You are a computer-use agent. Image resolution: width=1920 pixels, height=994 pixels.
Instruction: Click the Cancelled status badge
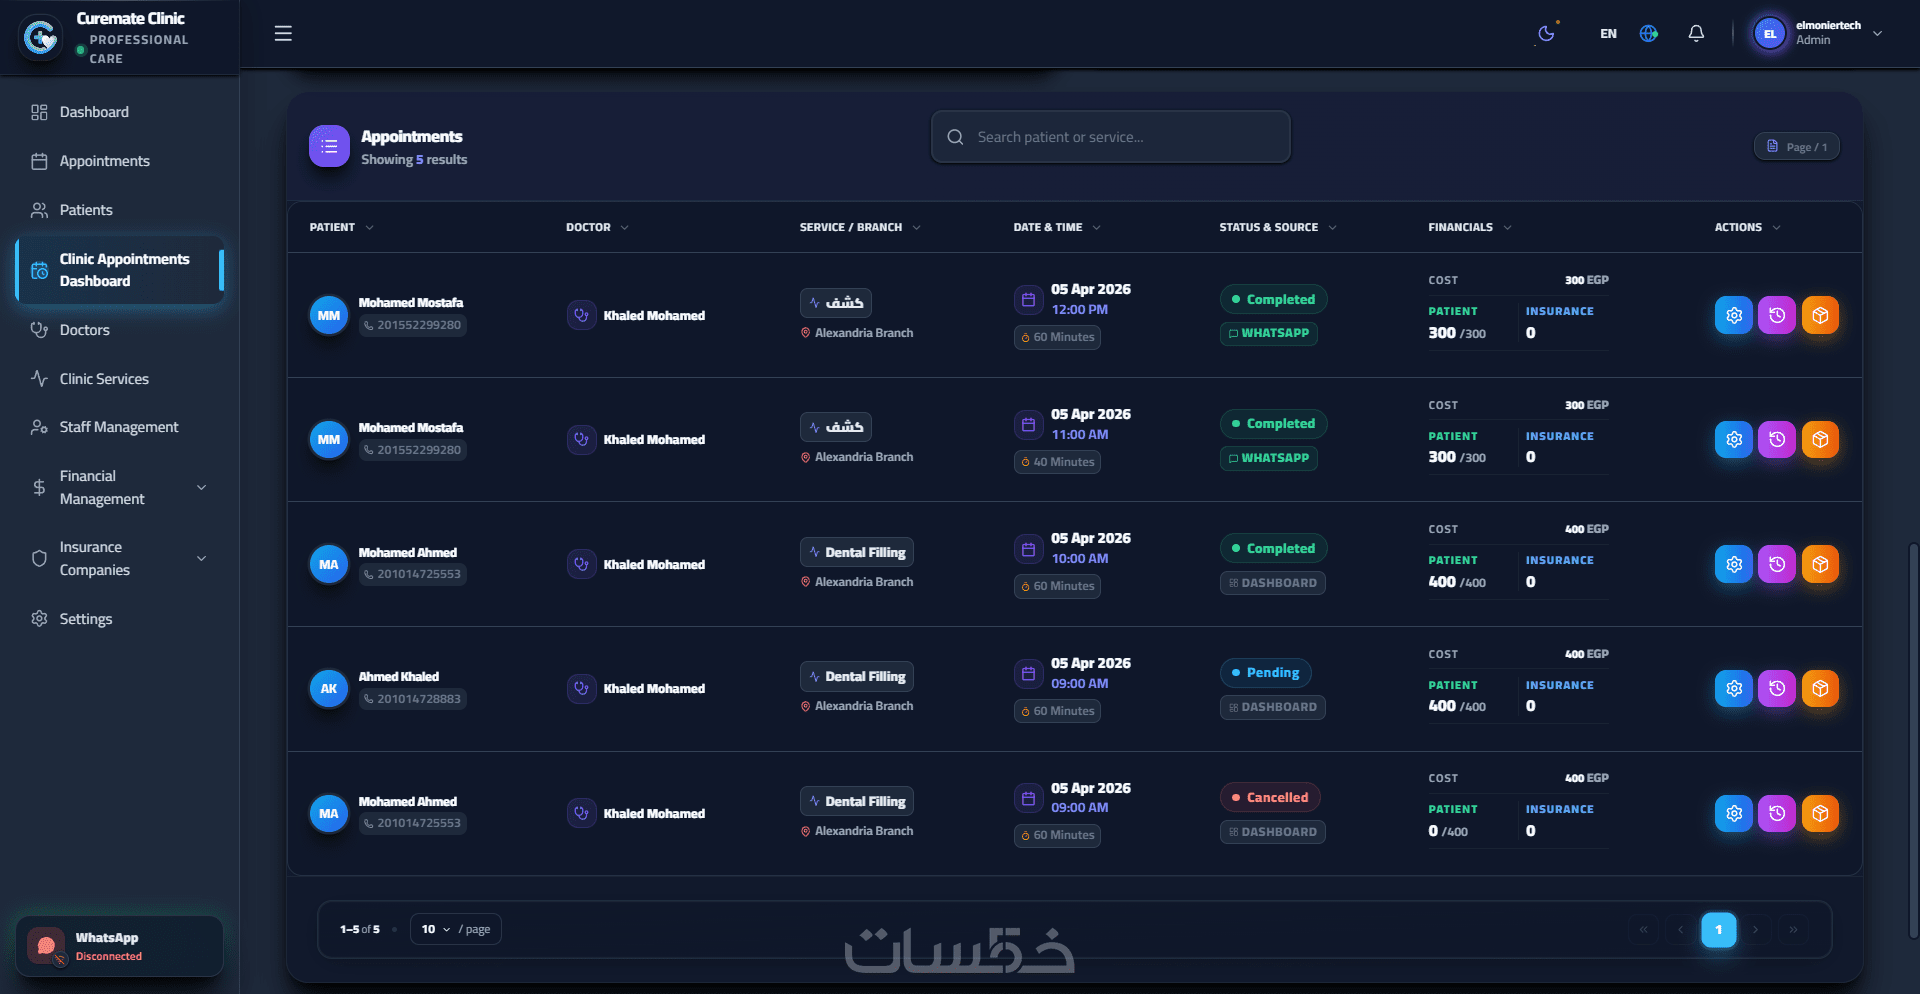click(x=1270, y=797)
